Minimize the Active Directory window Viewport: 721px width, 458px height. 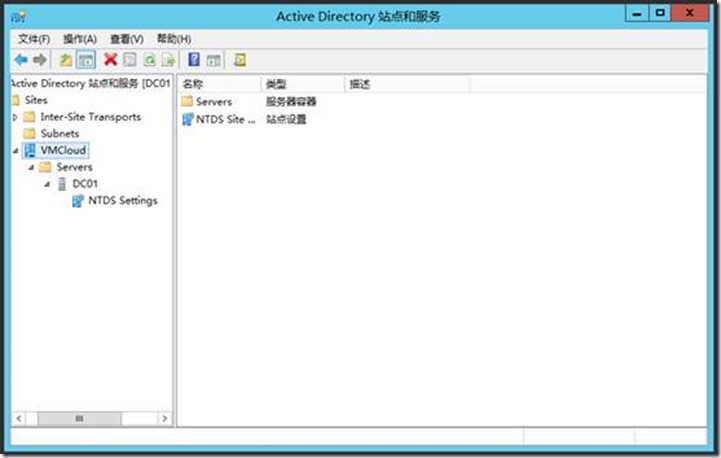tap(637, 13)
